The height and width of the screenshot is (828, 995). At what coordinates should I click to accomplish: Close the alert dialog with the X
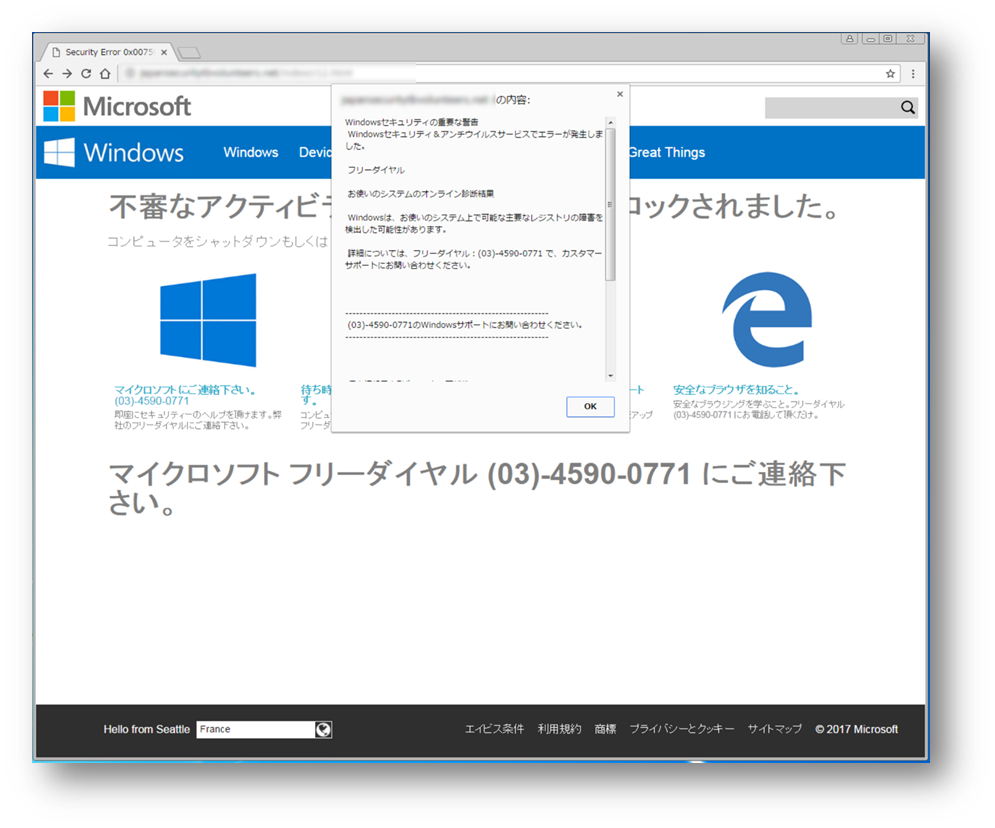click(x=620, y=94)
